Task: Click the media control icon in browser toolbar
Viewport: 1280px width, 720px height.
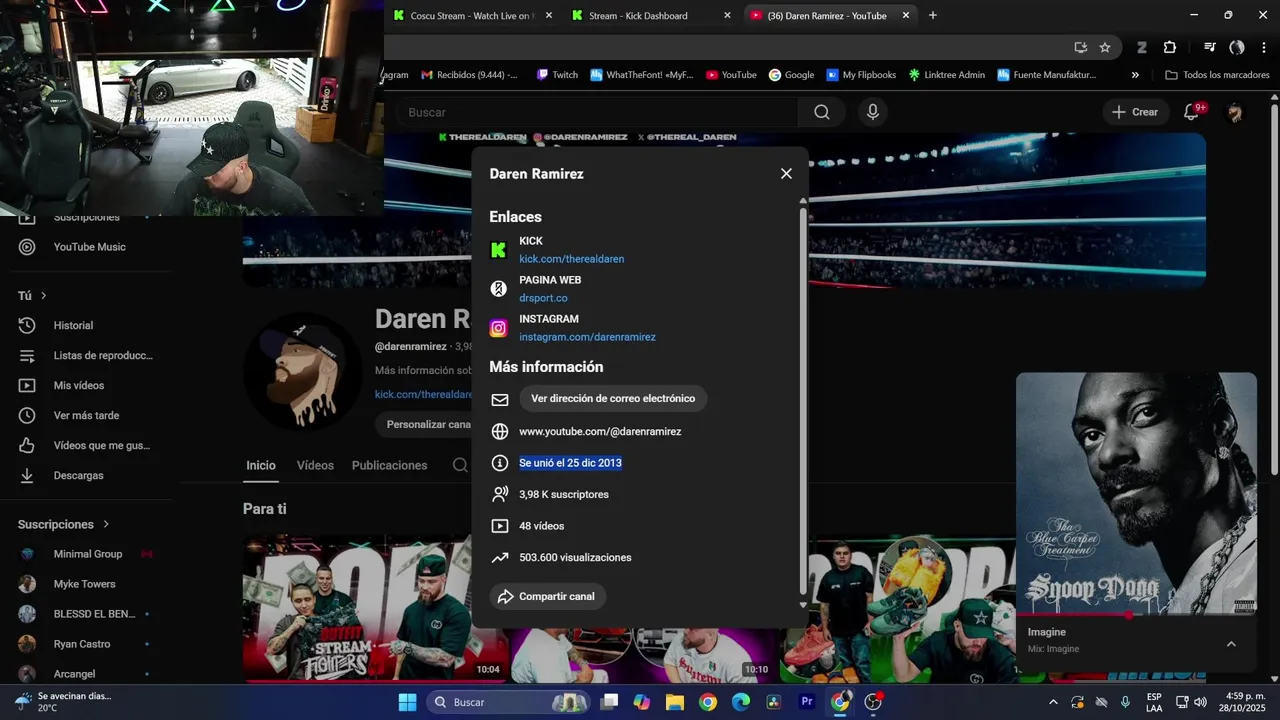Action: [x=1210, y=47]
